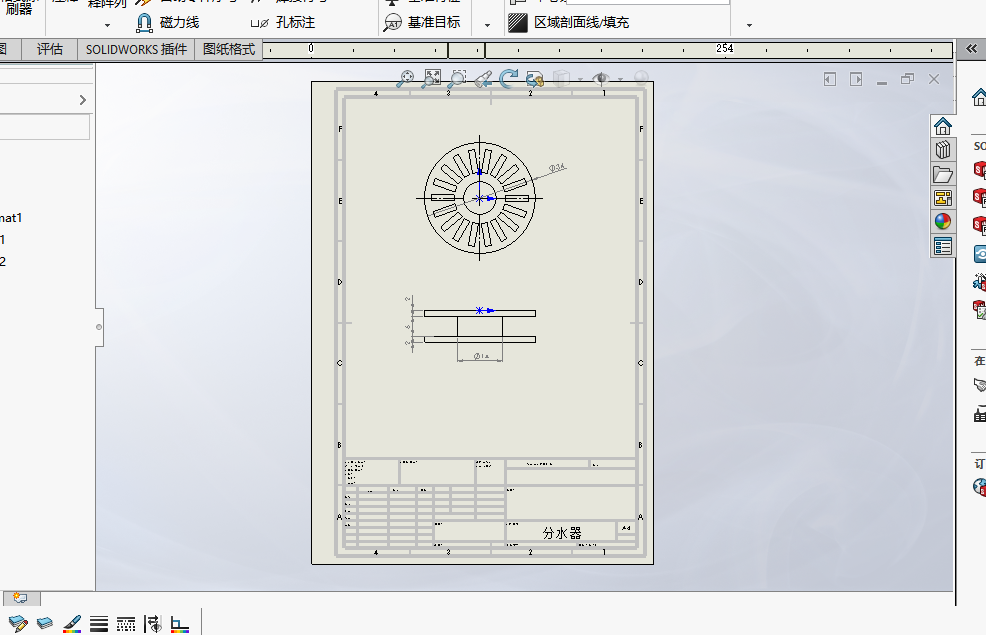Expand the Display Style dropdown arrow
The height and width of the screenshot is (635, 986).
pos(580,79)
